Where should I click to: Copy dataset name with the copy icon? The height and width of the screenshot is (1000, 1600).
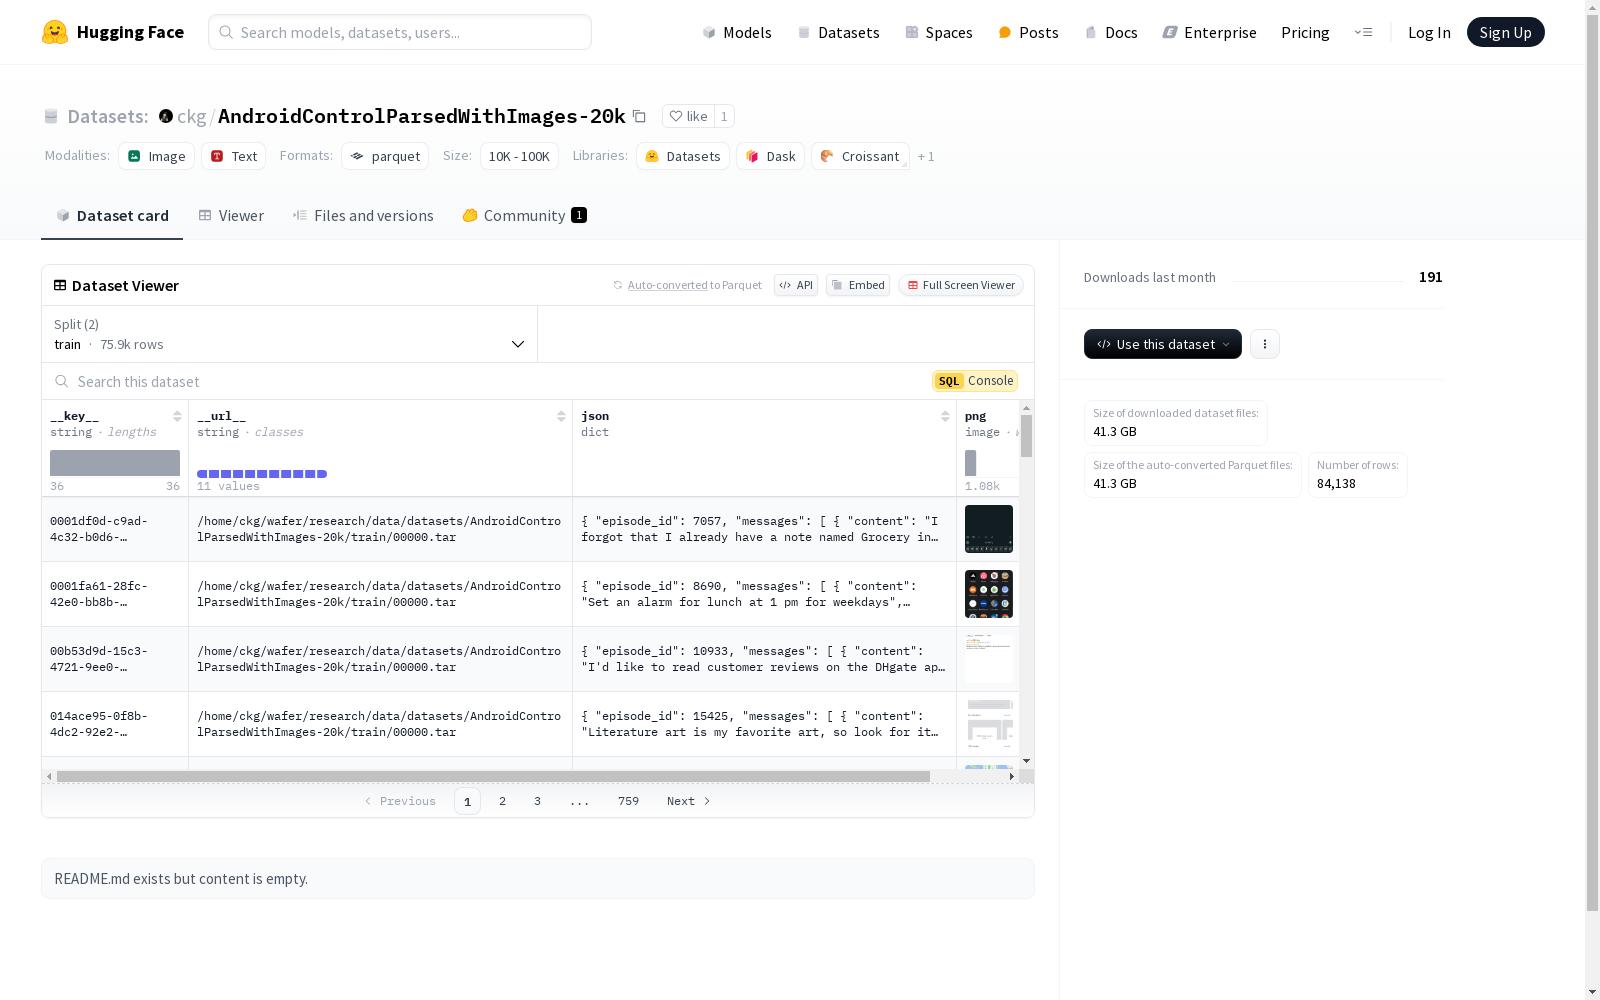[639, 116]
